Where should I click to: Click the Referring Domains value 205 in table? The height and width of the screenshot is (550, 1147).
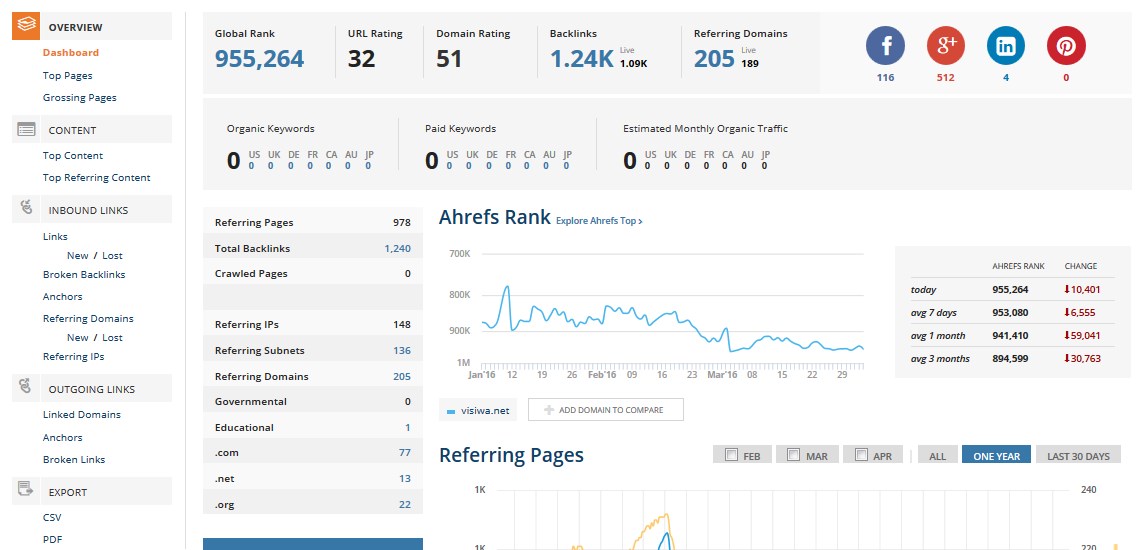click(402, 376)
